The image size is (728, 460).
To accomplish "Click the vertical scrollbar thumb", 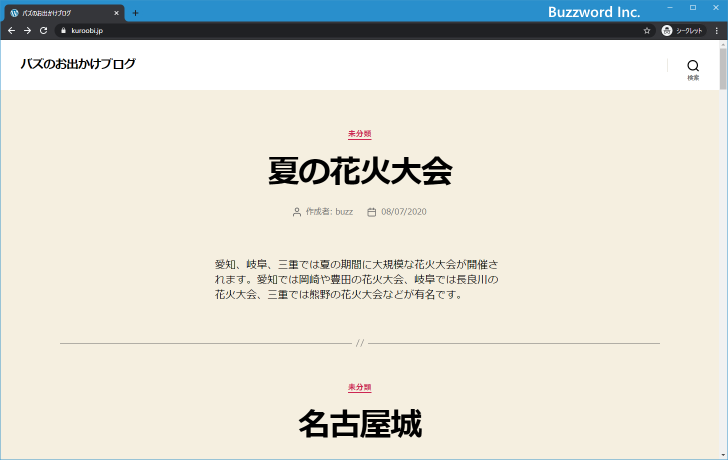I will (x=723, y=68).
